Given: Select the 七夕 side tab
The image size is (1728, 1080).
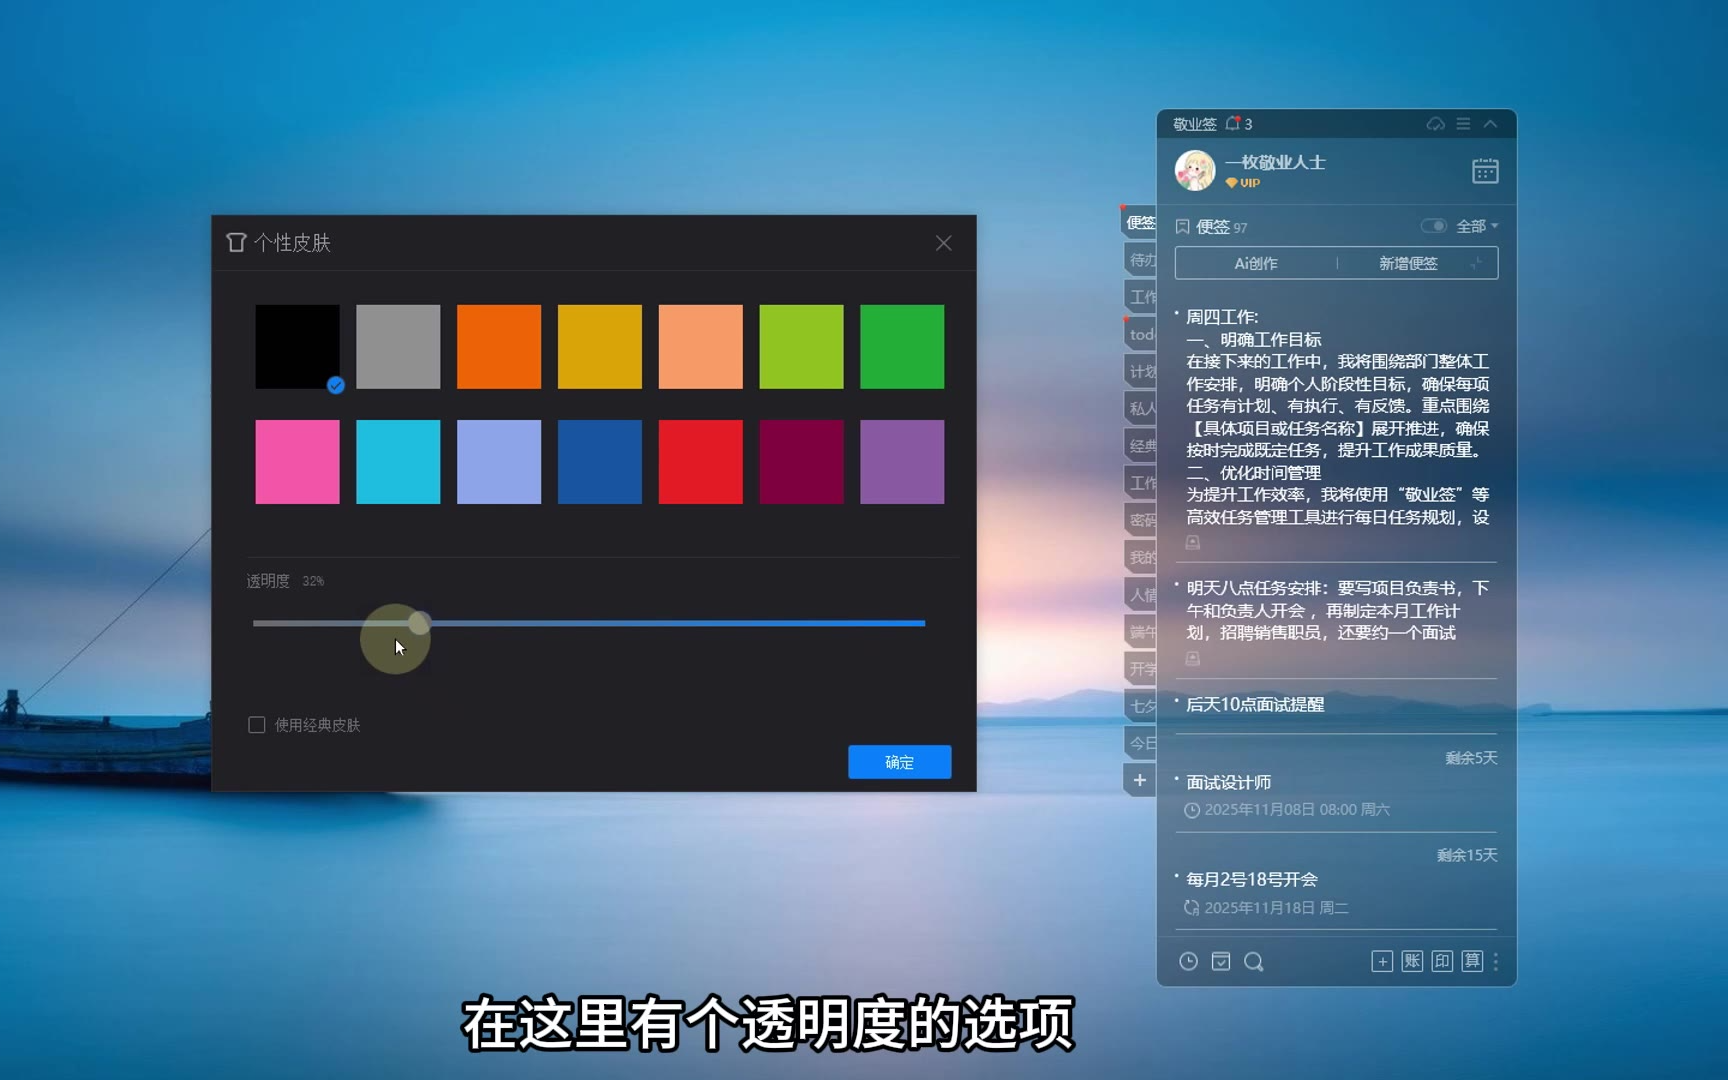Looking at the screenshot, I should [1141, 705].
